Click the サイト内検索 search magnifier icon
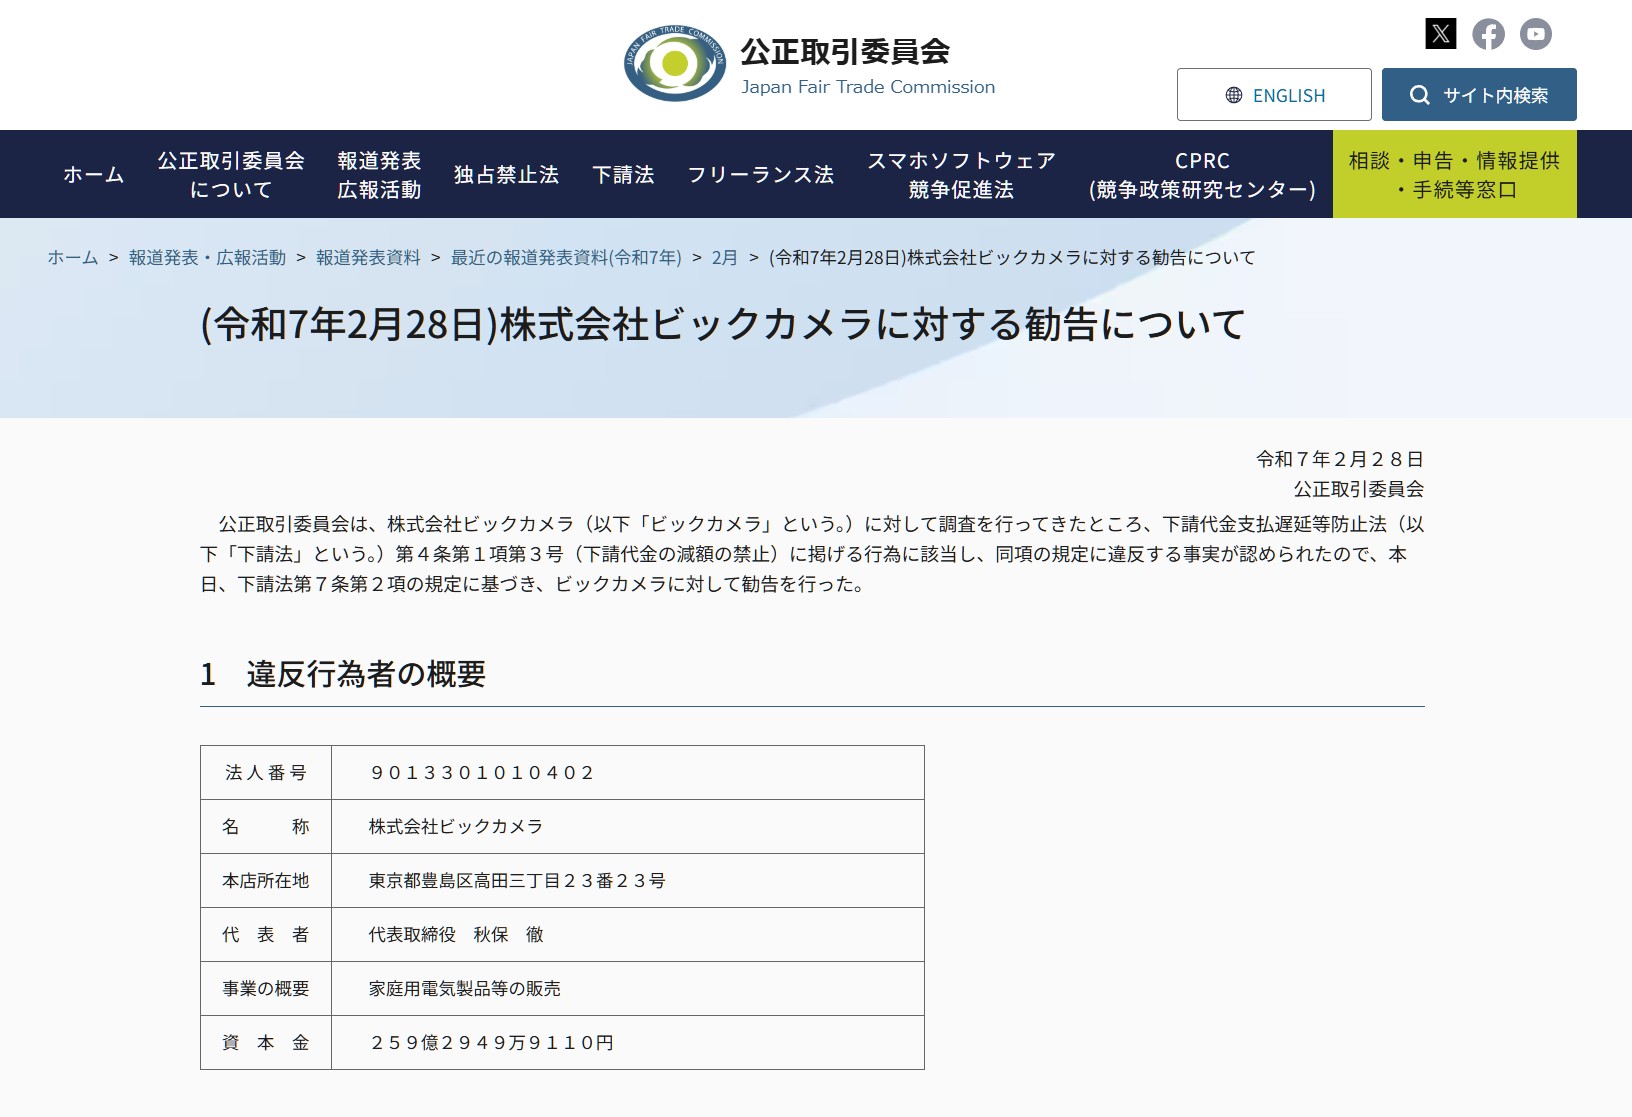1632x1117 pixels. coord(1418,95)
